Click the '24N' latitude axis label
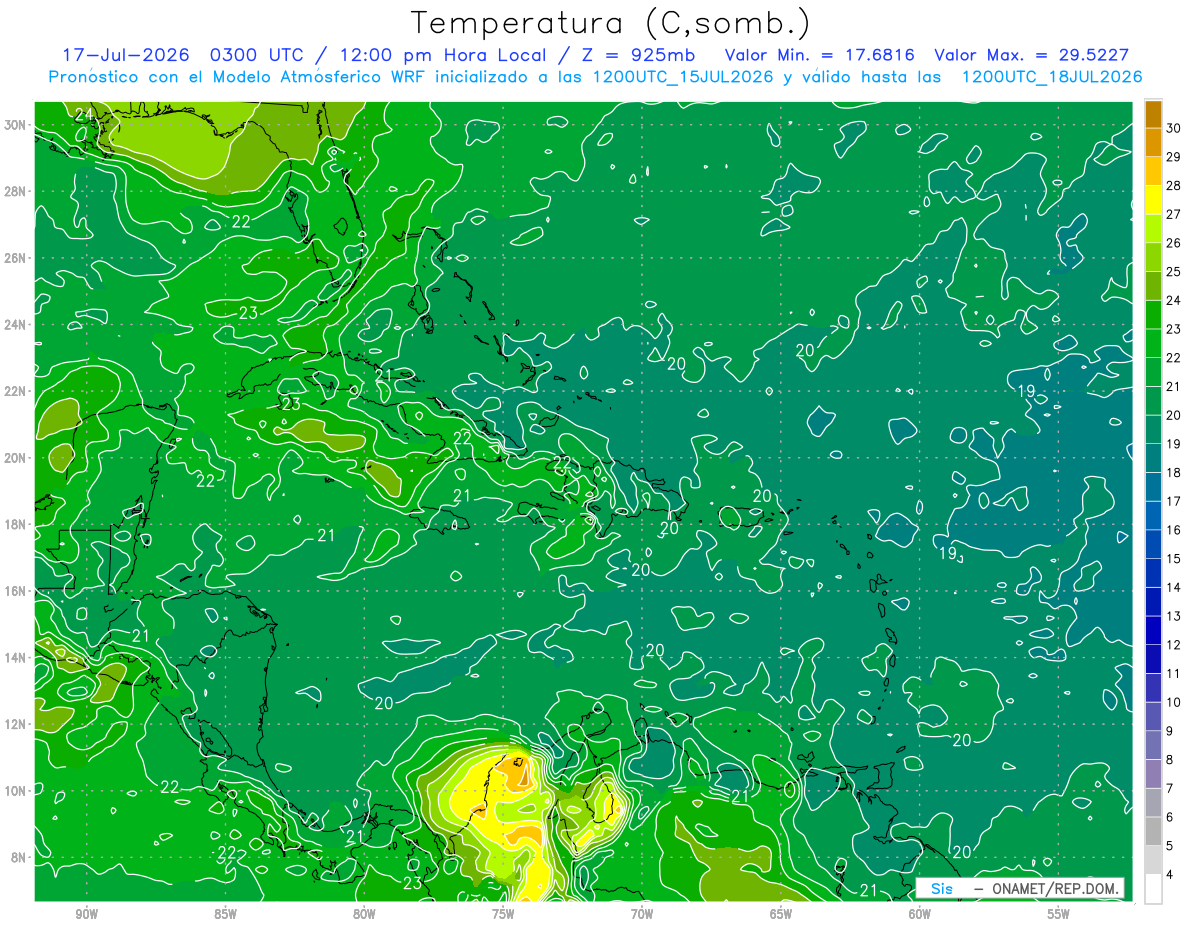 pyautogui.click(x=15, y=325)
